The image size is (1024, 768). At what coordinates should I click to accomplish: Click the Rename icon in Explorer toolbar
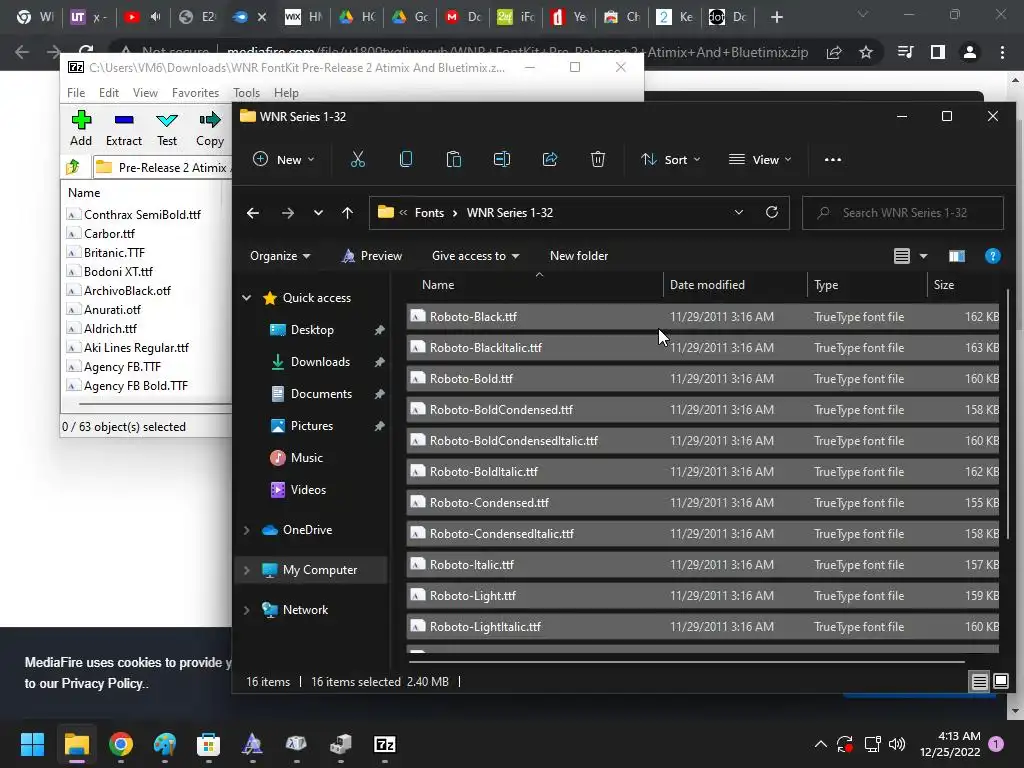(502, 159)
